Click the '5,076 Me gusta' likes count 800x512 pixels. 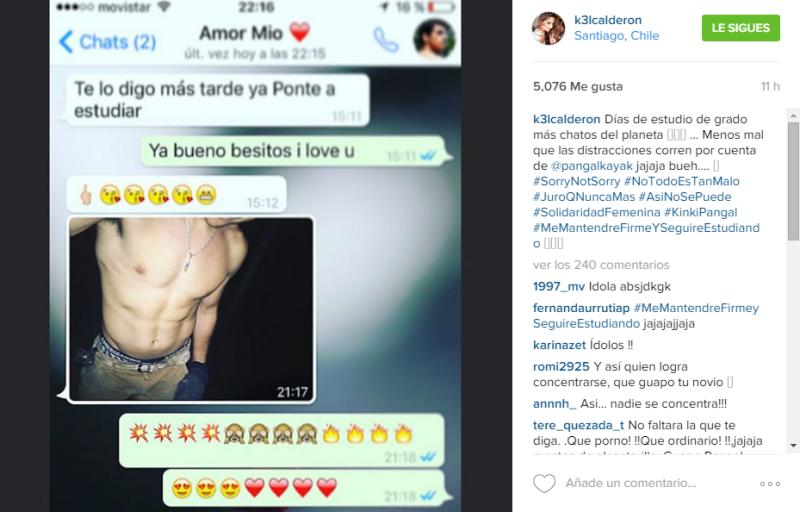(x=578, y=87)
